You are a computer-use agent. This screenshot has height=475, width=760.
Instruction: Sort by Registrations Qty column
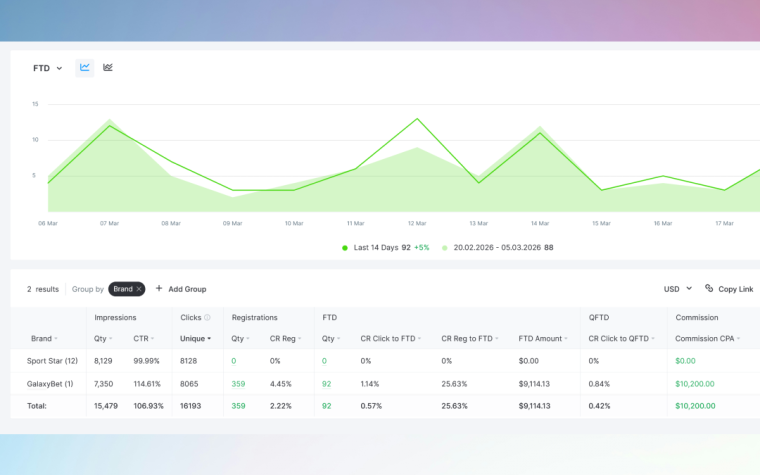(240, 338)
